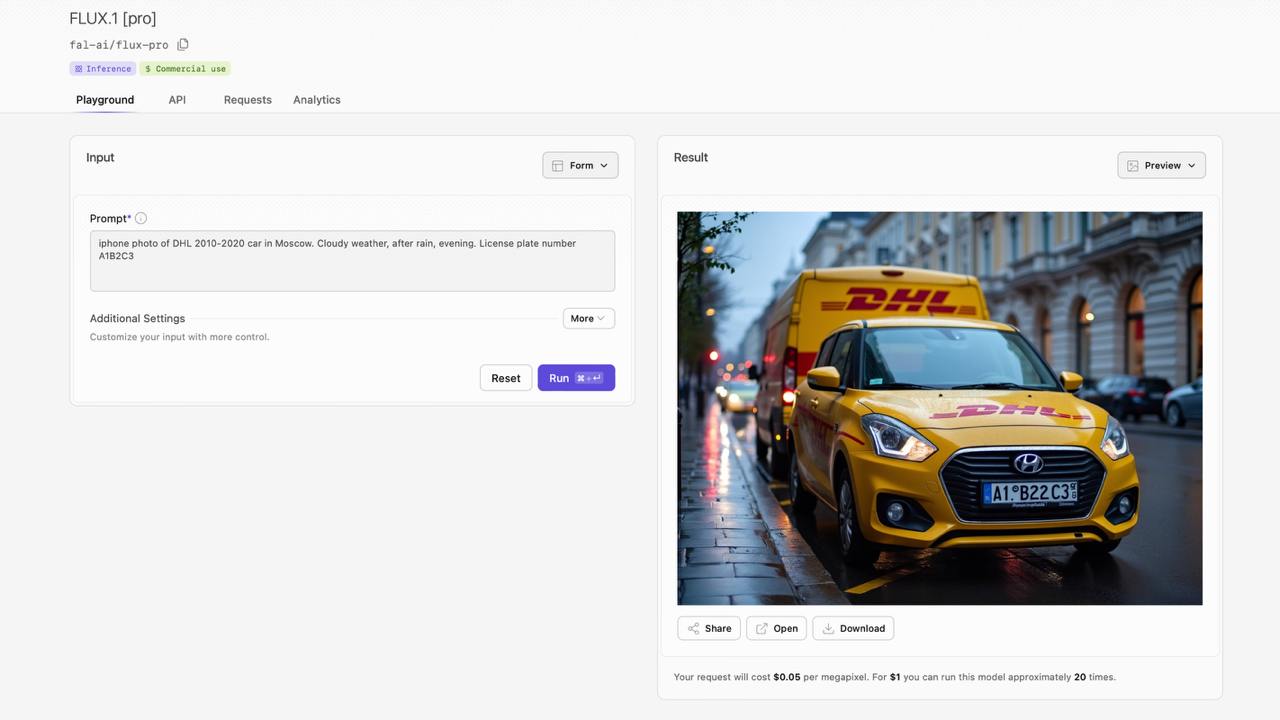This screenshot has width=1280, height=720.
Task: View the Analytics tab
Action: pyautogui.click(x=317, y=100)
